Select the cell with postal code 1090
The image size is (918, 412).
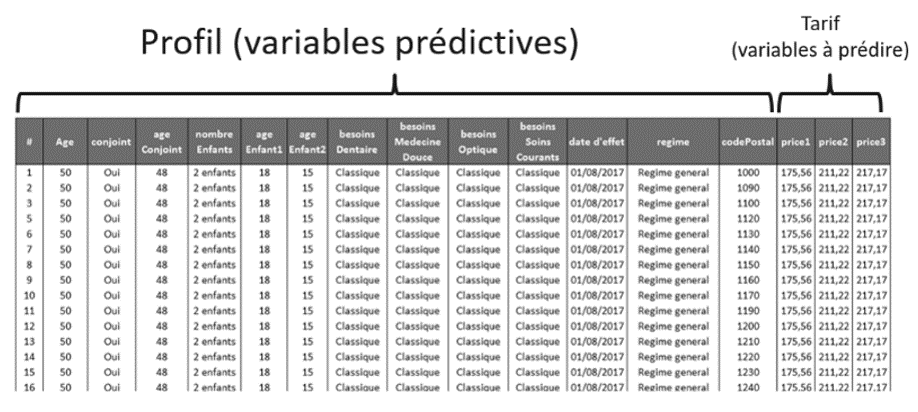[748, 187]
